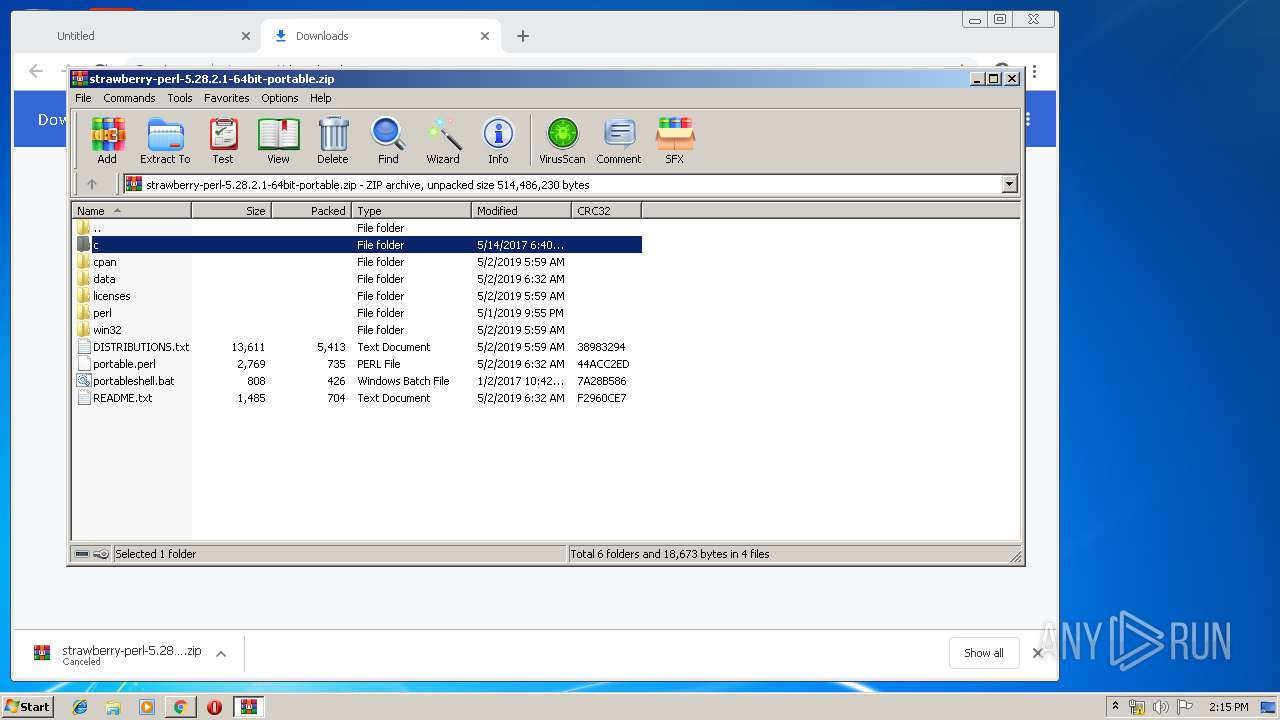The width and height of the screenshot is (1280, 720).
Task: Open a new browser tab
Action: click(x=522, y=36)
